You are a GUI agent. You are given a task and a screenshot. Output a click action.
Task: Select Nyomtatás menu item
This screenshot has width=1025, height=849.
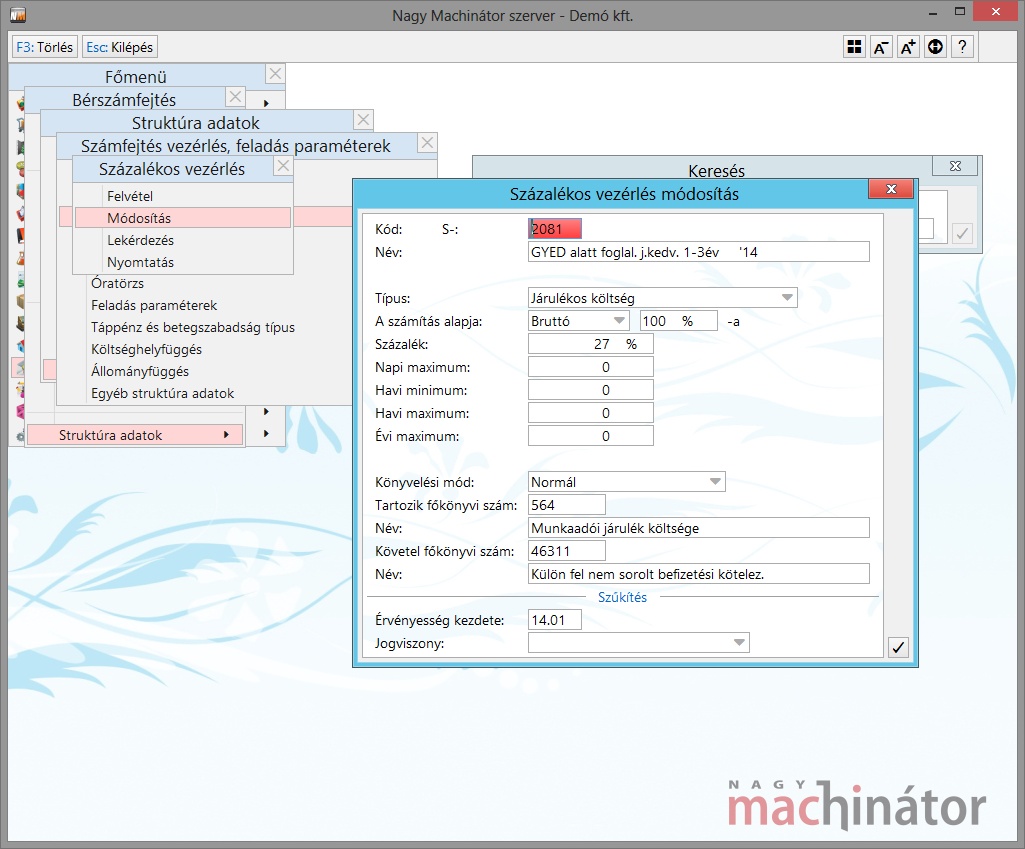click(183, 262)
